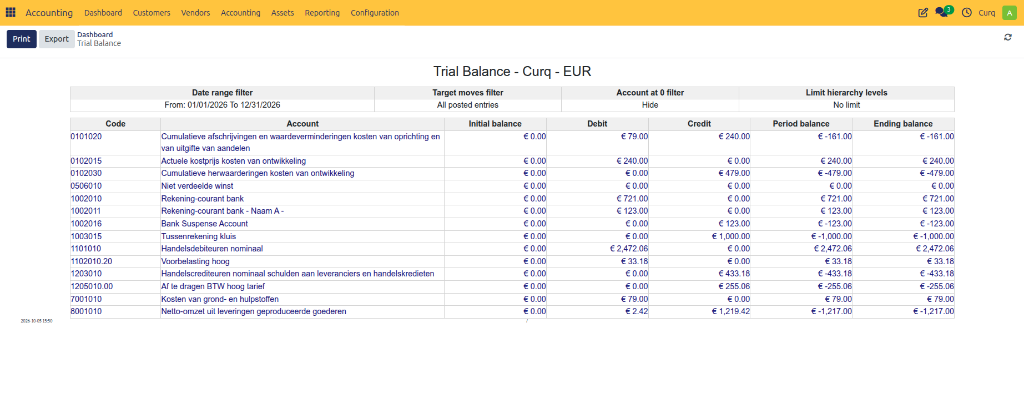The width and height of the screenshot is (1024, 406).
Task: Open account code 1205010.00
Action: 91,287
